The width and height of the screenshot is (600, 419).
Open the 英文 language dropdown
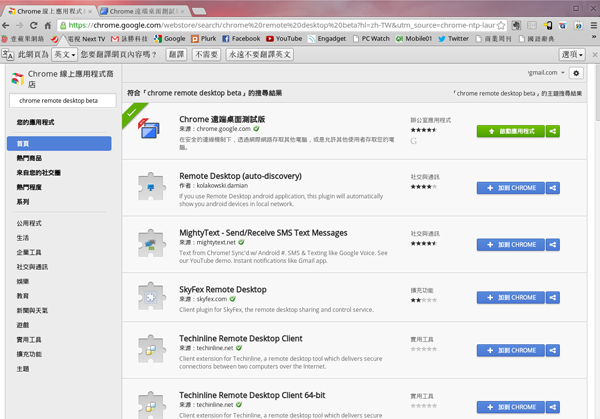(65, 55)
